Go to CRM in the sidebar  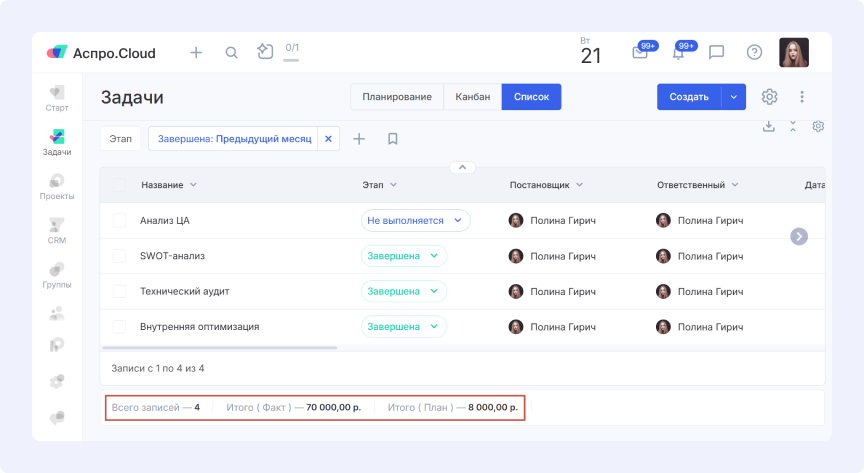point(57,230)
